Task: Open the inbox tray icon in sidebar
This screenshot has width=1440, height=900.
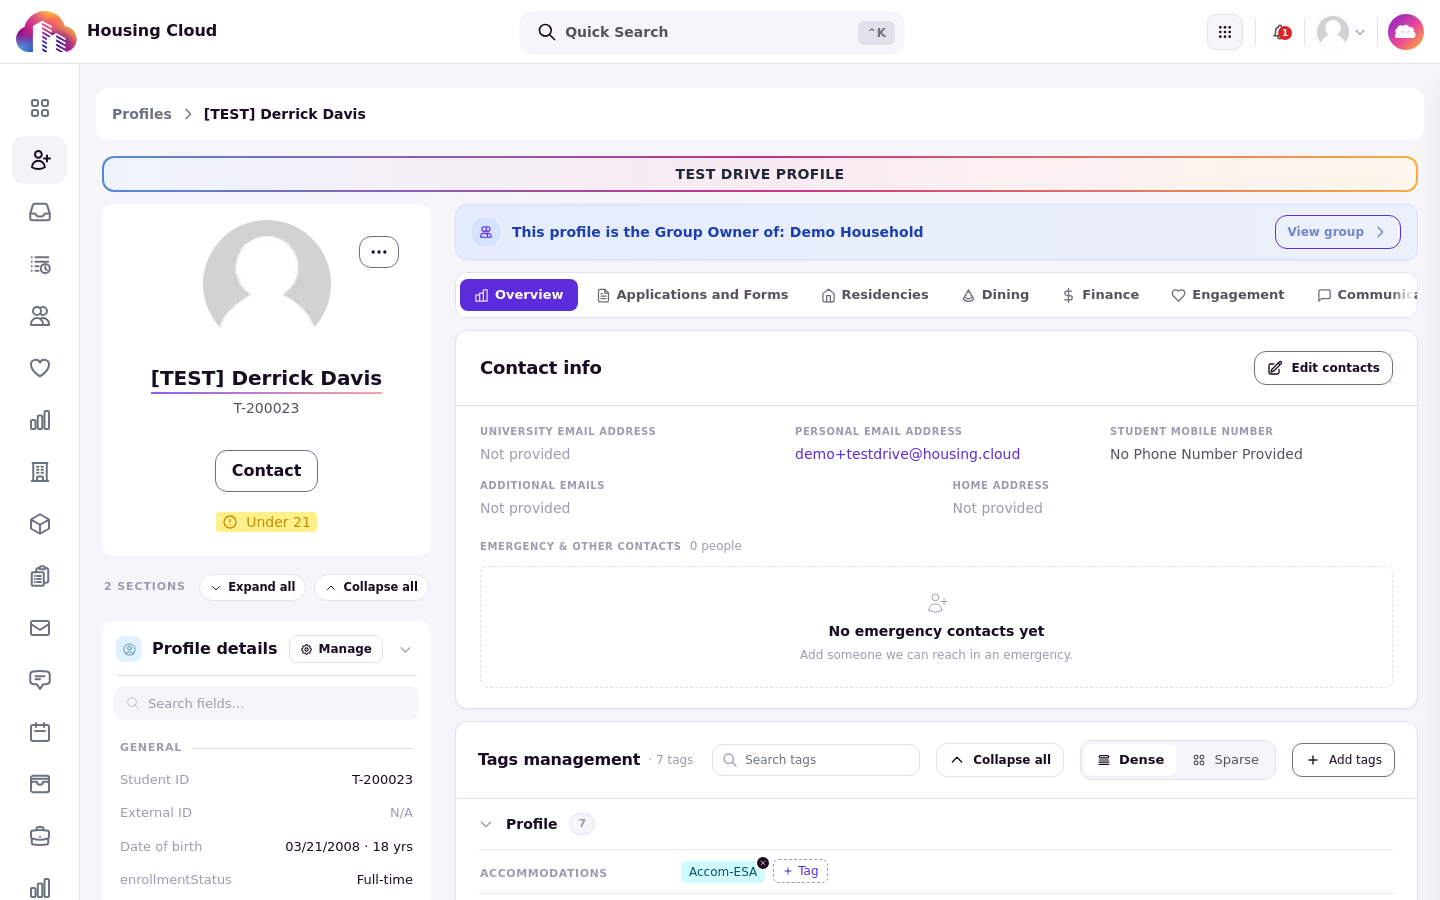Action: click(x=40, y=212)
